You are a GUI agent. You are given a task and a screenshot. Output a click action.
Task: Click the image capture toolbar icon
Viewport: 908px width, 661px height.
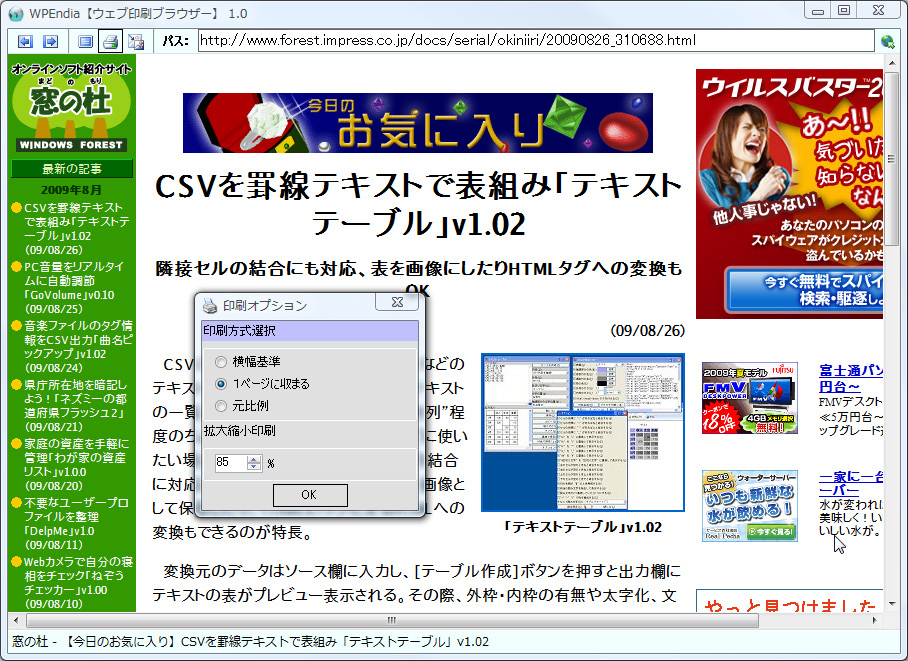(x=136, y=41)
